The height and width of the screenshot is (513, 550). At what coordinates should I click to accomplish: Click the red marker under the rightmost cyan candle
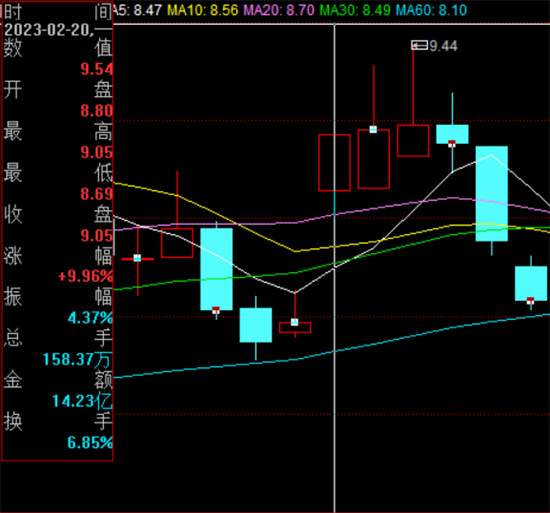click(530, 301)
